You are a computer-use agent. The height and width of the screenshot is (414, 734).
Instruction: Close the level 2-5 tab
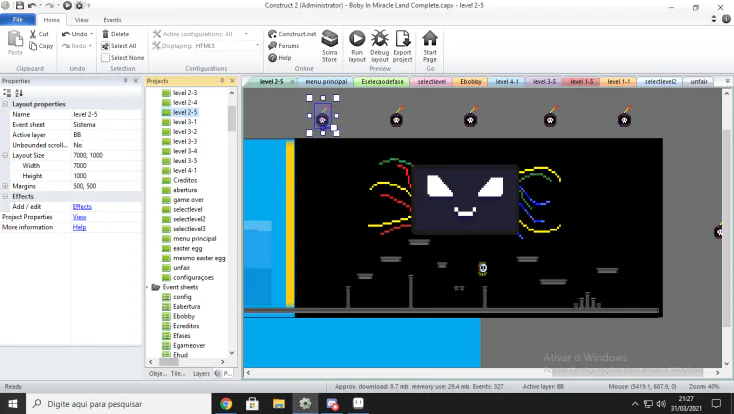pos(292,81)
